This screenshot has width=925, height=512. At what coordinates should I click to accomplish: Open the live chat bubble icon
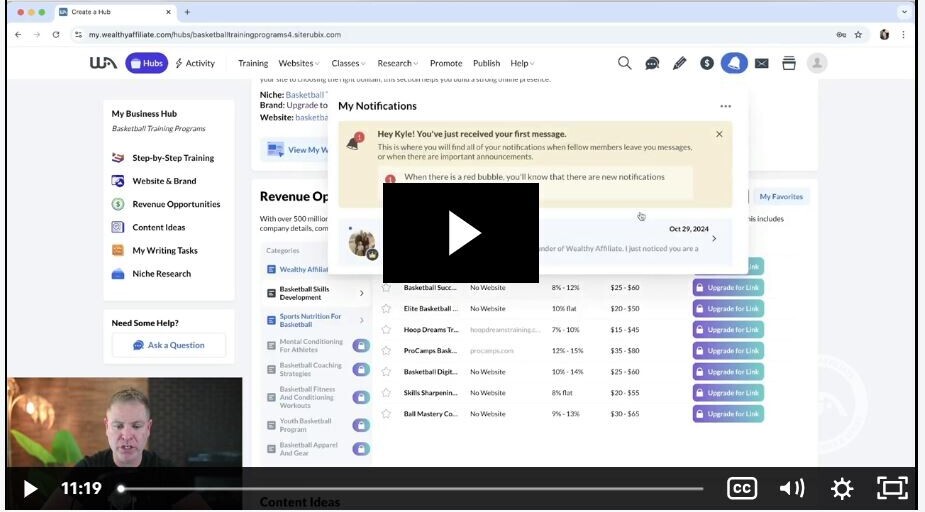coord(652,63)
